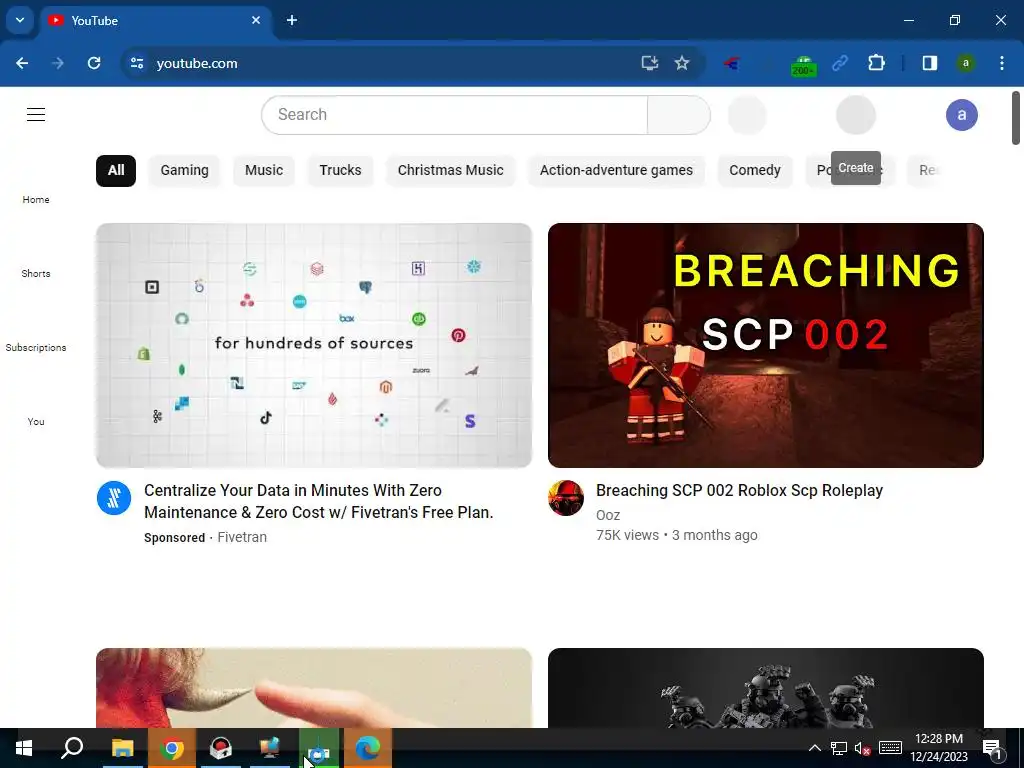Click the voice search circle button
This screenshot has width=1024, height=768.
[746, 115]
